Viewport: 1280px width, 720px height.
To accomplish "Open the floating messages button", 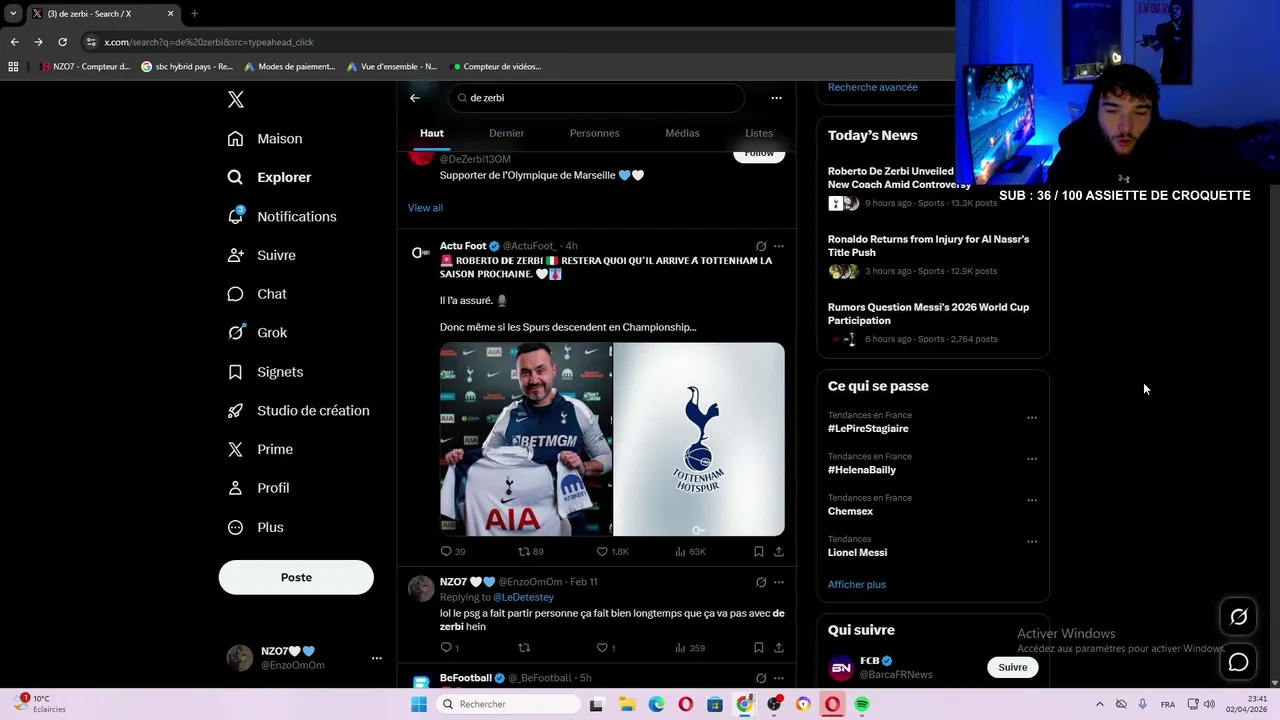I will (1238, 662).
